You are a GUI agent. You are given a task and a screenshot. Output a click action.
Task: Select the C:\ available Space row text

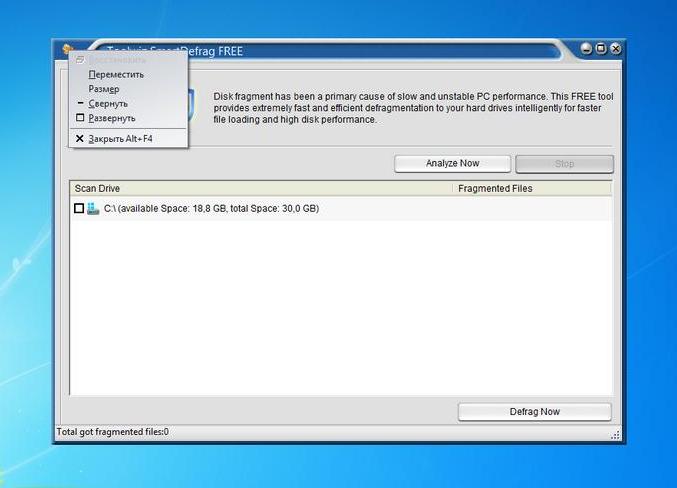(x=212, y=209)
